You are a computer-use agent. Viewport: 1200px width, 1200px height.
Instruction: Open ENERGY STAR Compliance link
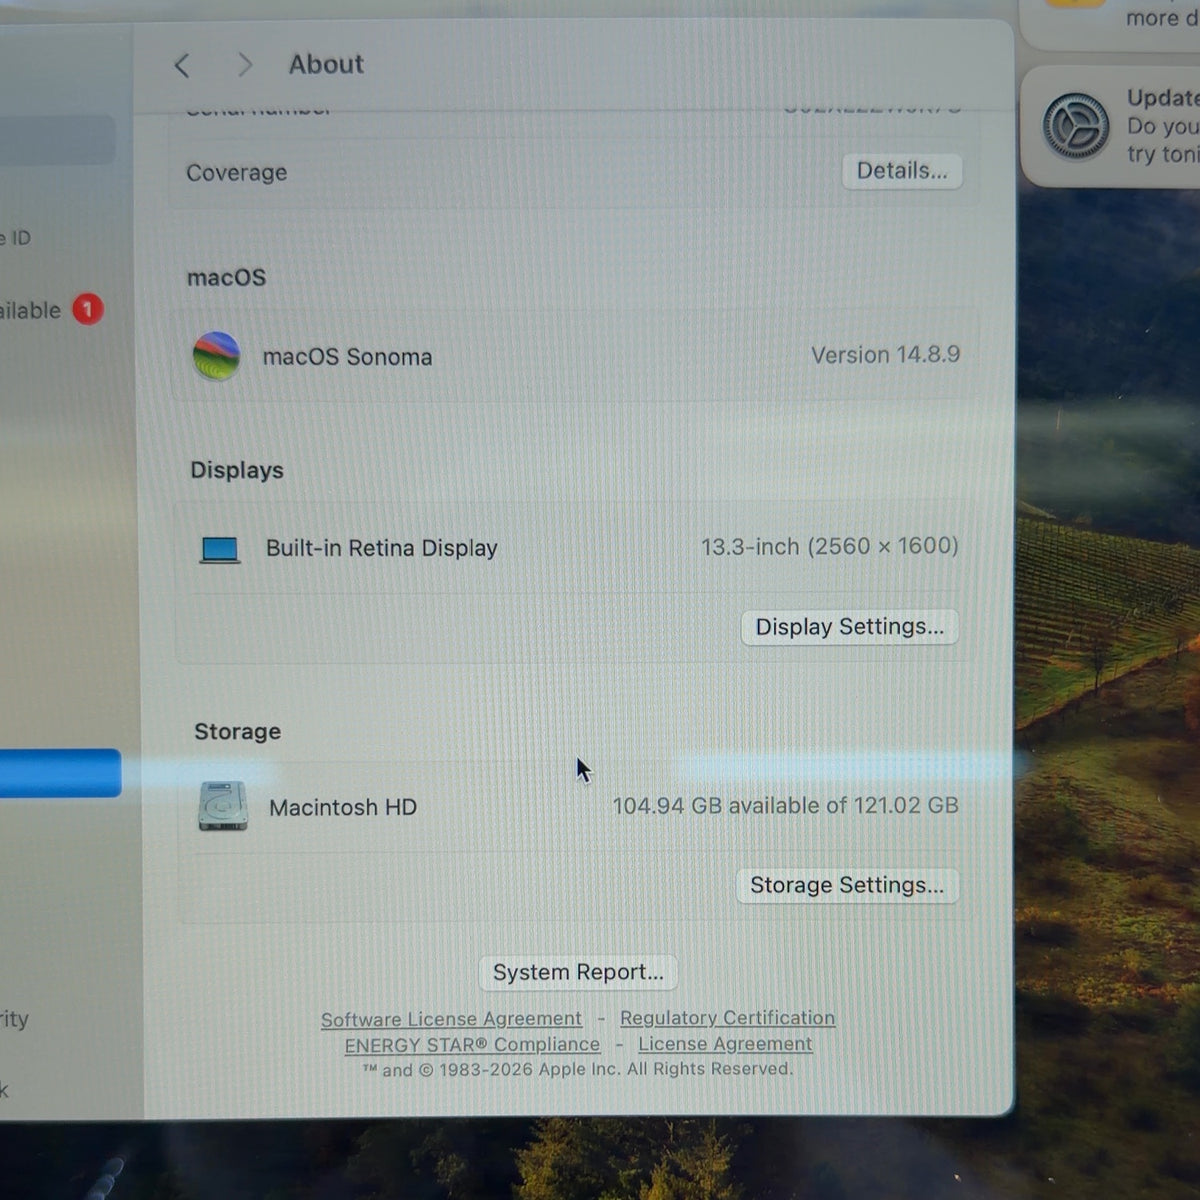[x=472, y=1045]
